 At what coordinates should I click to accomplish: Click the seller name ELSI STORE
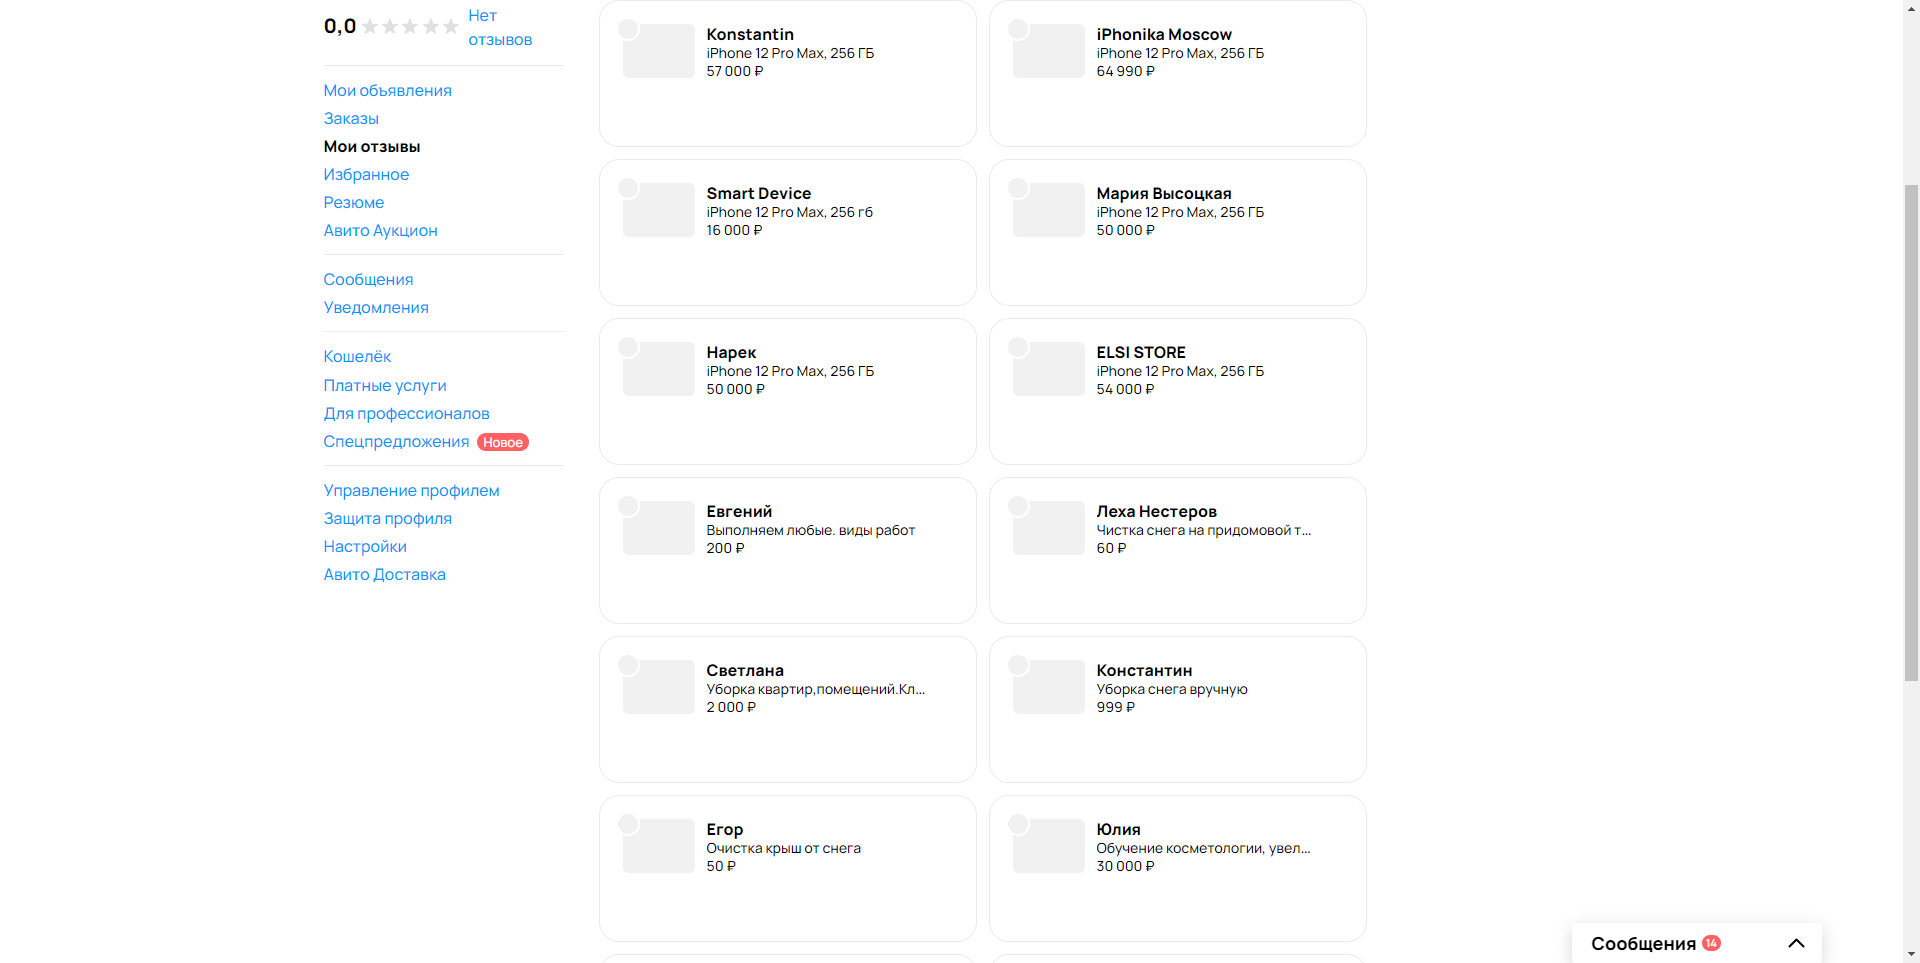tap(1141, 352)
